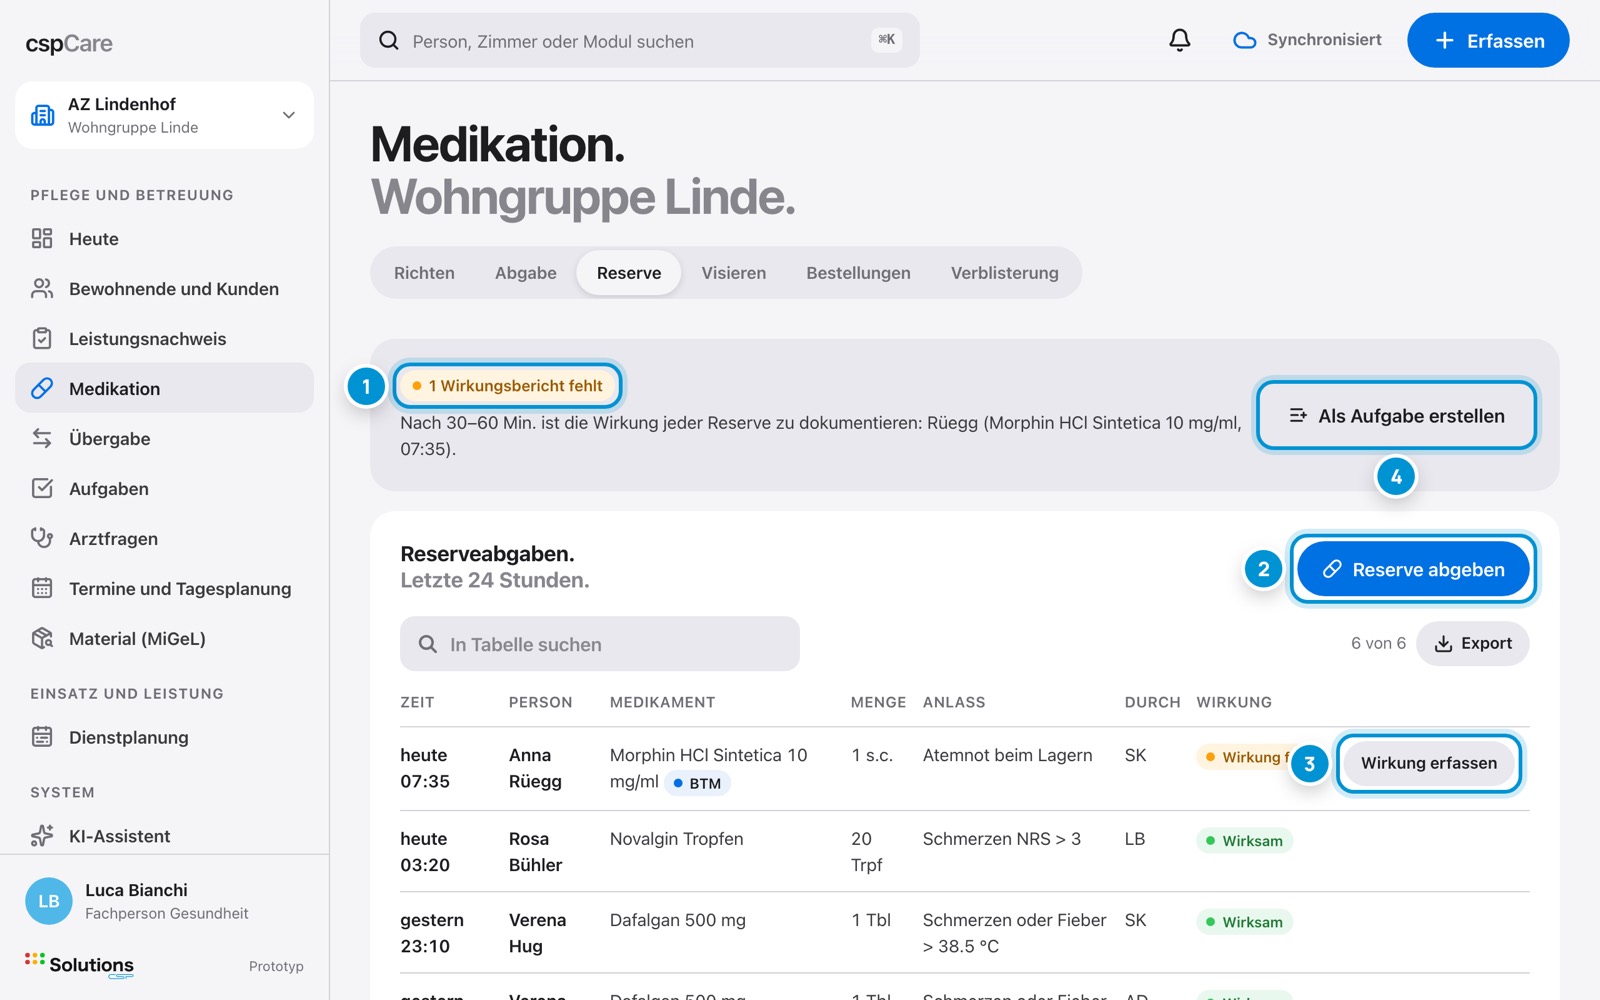Open the KI-Assistent sparkle icon

point(42,835)
